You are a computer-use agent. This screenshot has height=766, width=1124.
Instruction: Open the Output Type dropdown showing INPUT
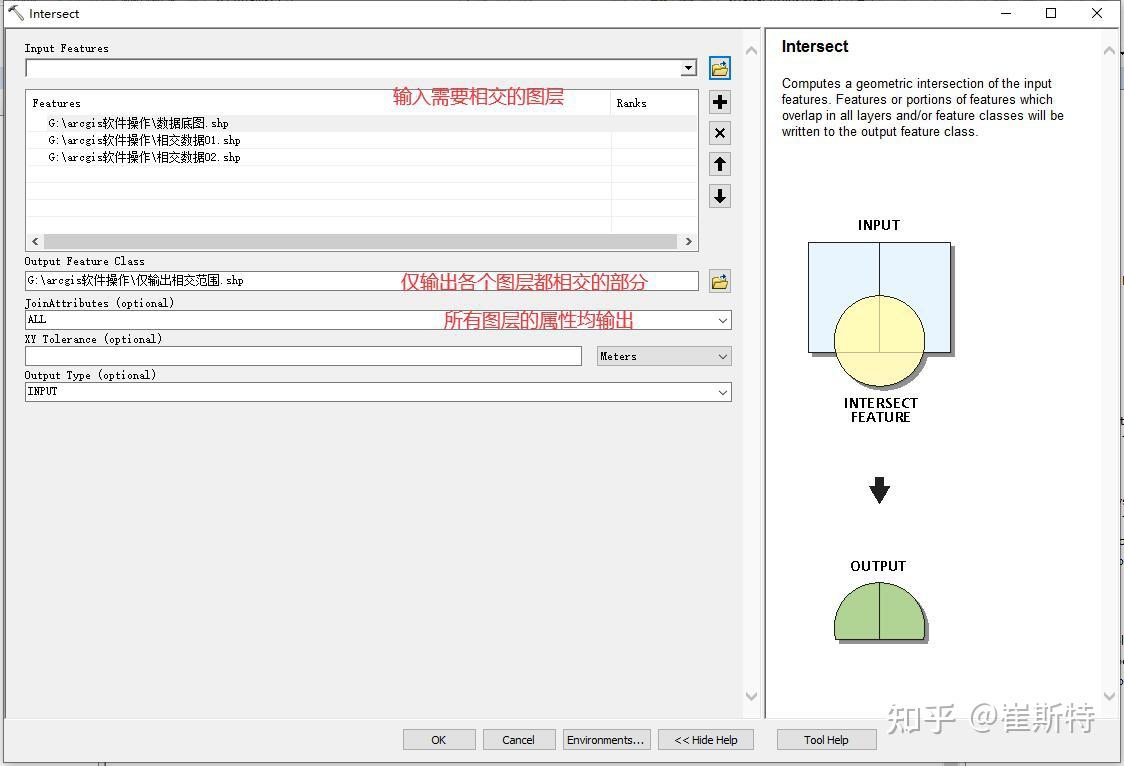pyautogui.click(x=723, y=391)
